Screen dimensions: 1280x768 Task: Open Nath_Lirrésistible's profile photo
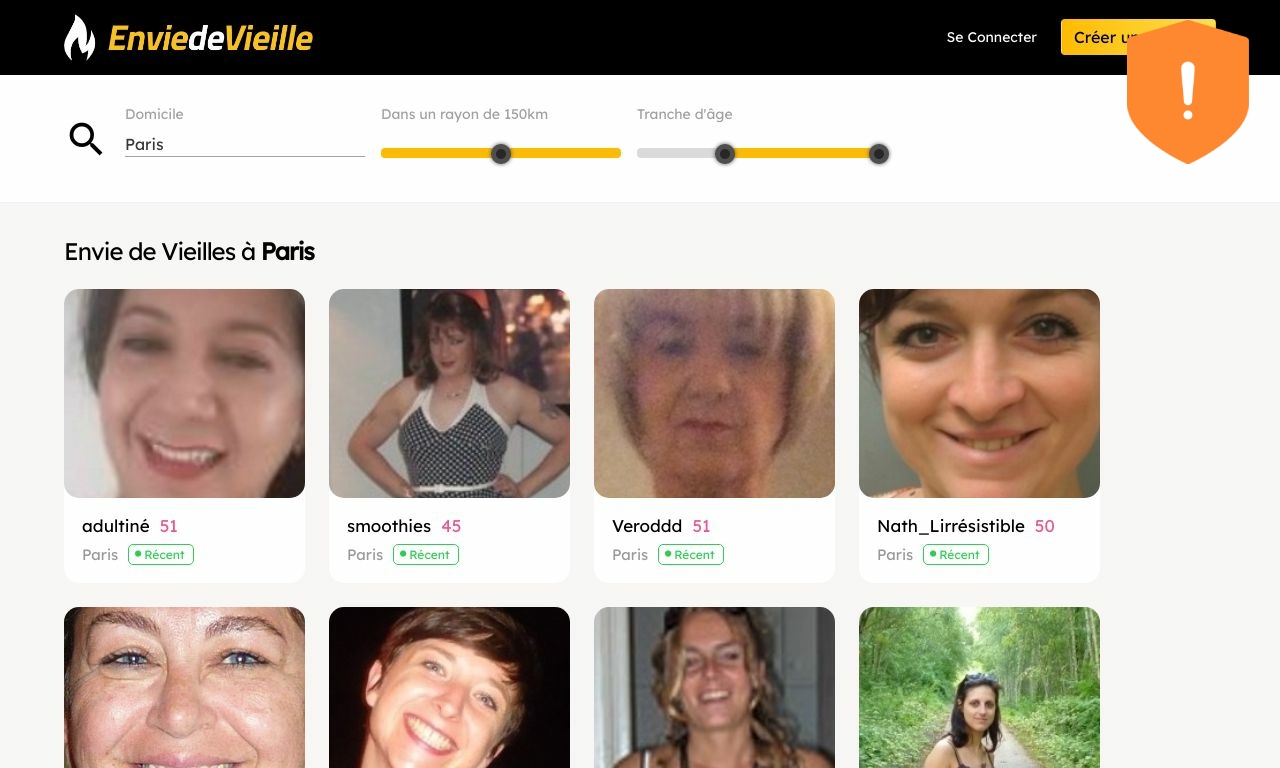pos(979,393)
